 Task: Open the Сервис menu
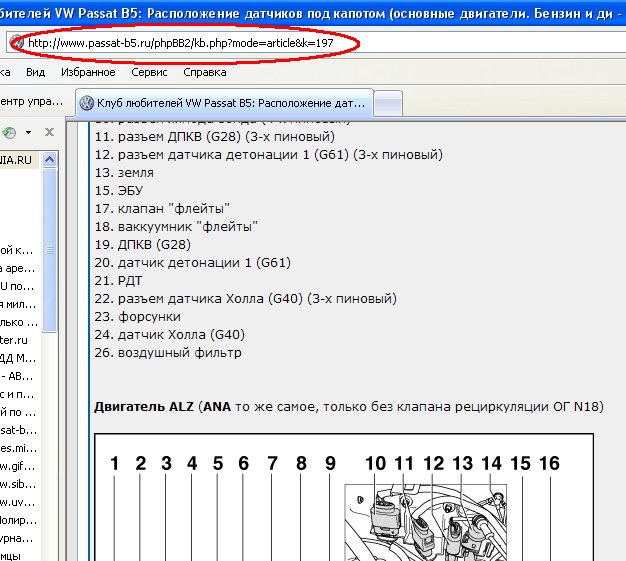click(149, 72)
